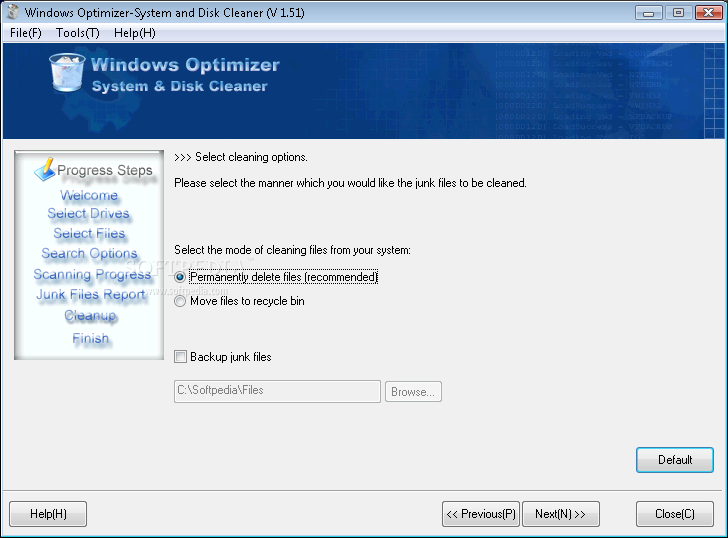728x538 pixels.
Task: Click the Select Files step
Action: (89, 233)
